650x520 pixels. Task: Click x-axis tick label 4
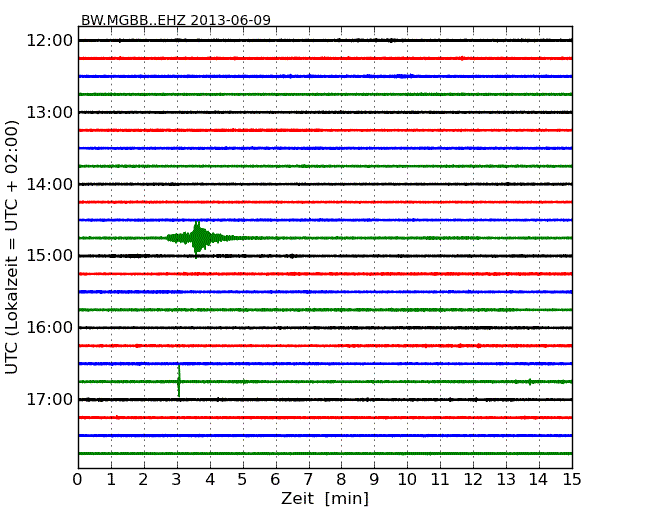210,480
